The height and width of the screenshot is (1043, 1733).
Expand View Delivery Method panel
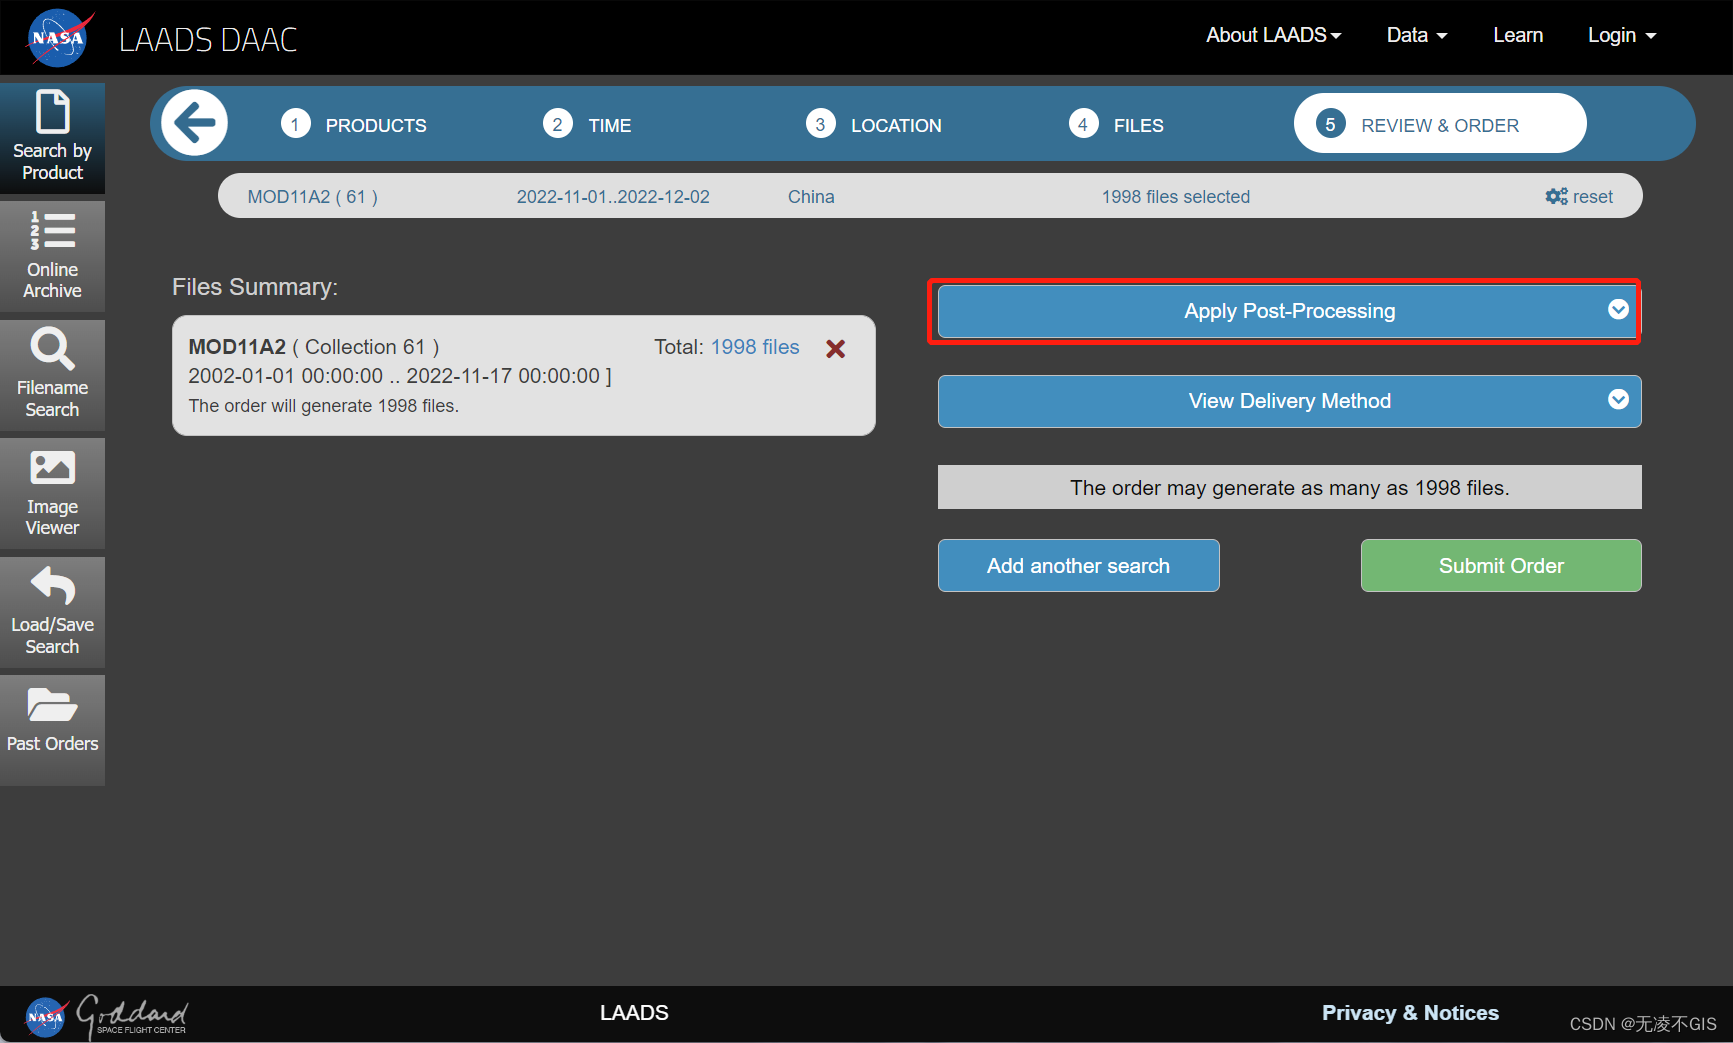point(1289,401)
